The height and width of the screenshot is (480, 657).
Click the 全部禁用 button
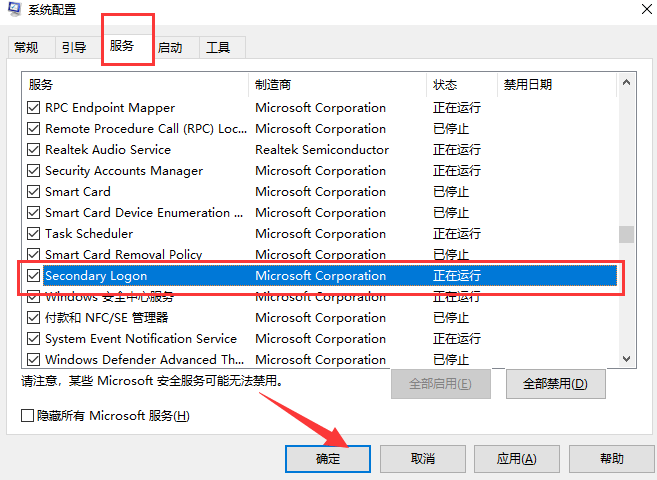pos(554,383)
